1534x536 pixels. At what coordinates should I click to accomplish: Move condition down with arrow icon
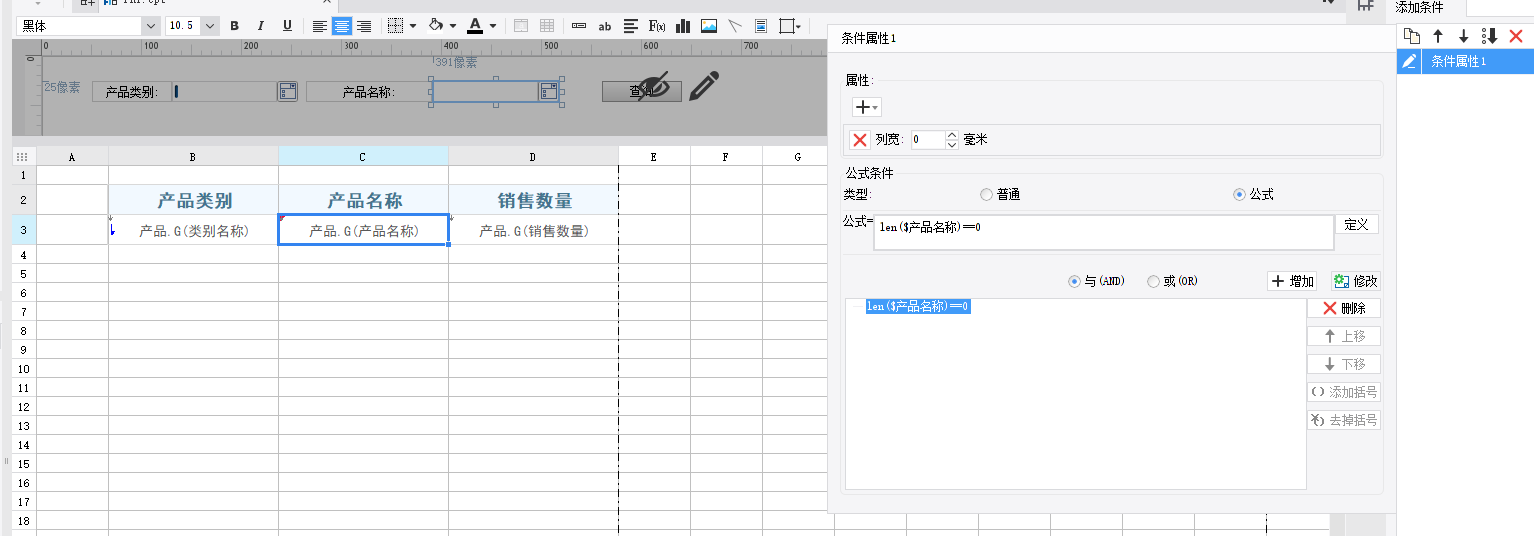coord(1464,36)
